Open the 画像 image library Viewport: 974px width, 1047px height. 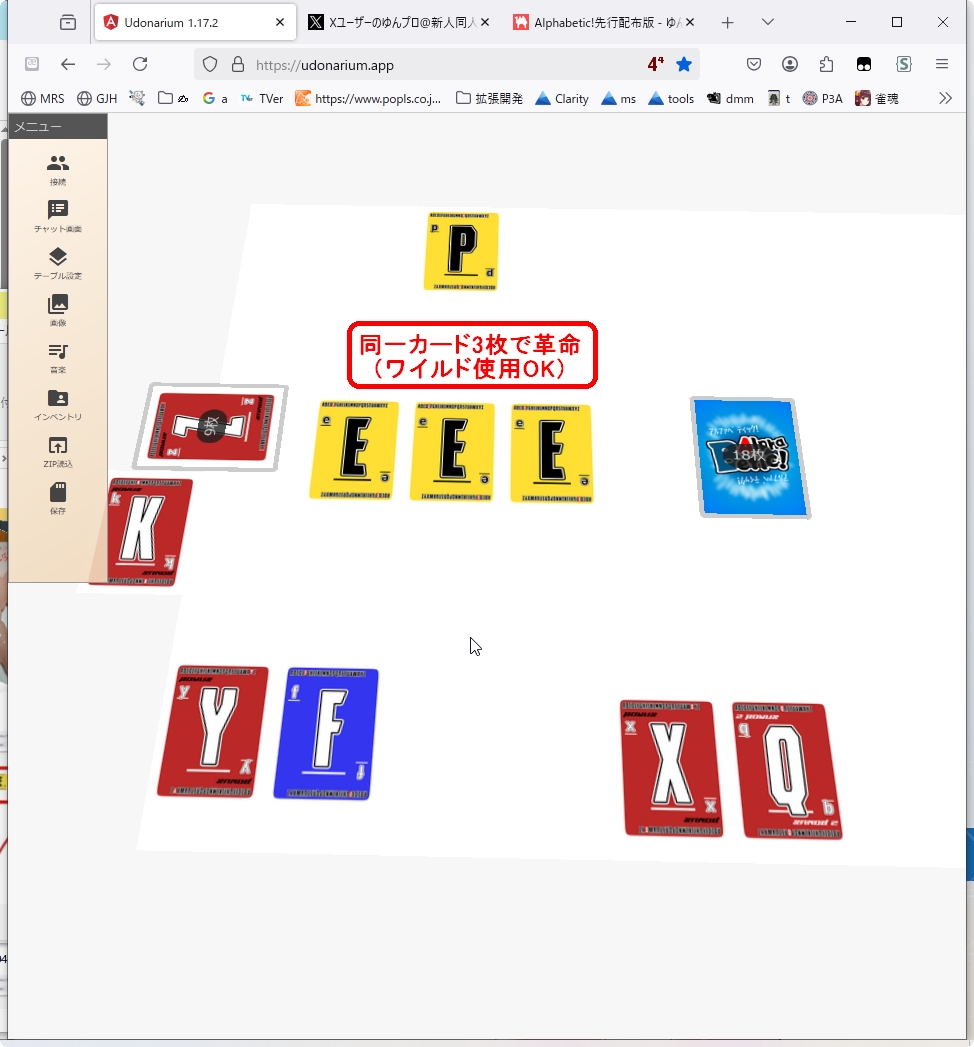pyautogui.click(x=58, y=310)
